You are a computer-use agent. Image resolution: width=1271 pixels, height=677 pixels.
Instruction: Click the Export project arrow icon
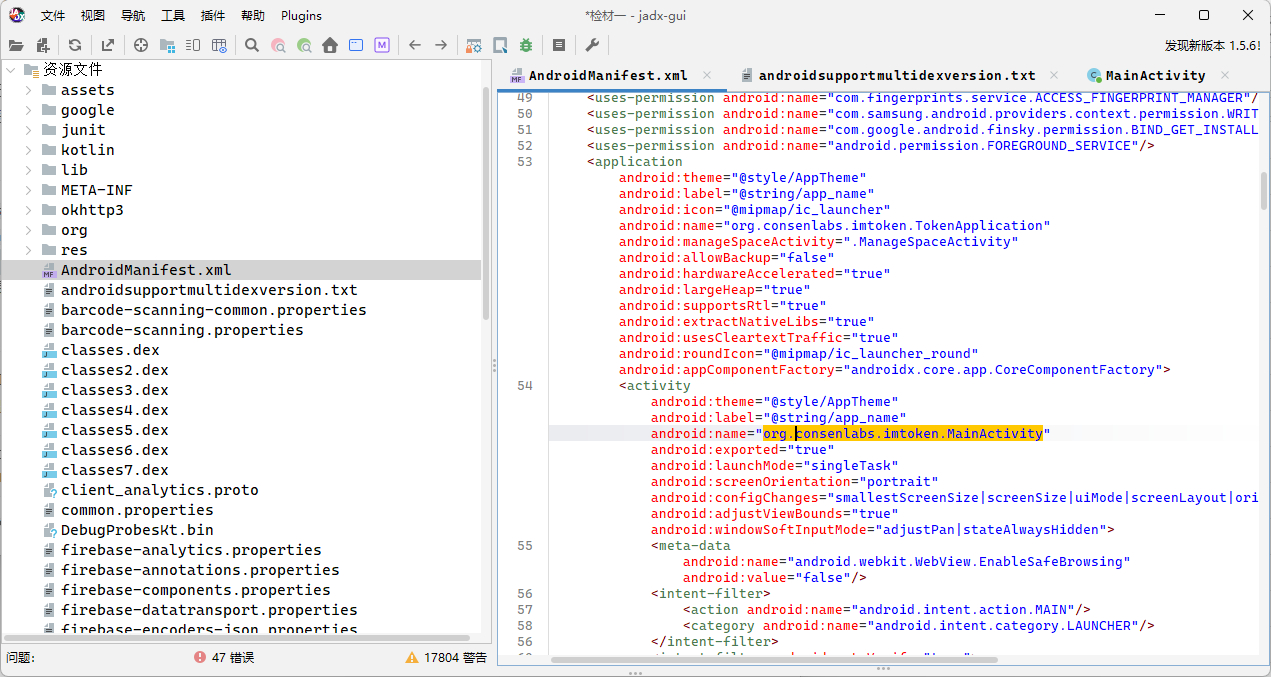[x=107, y=45]
